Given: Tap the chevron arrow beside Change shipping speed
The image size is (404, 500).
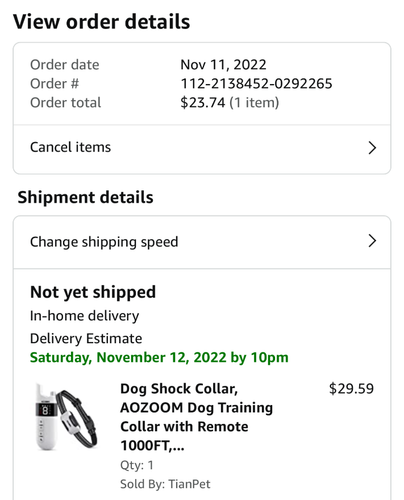Looking at the screenshot, I should point(372,241).
